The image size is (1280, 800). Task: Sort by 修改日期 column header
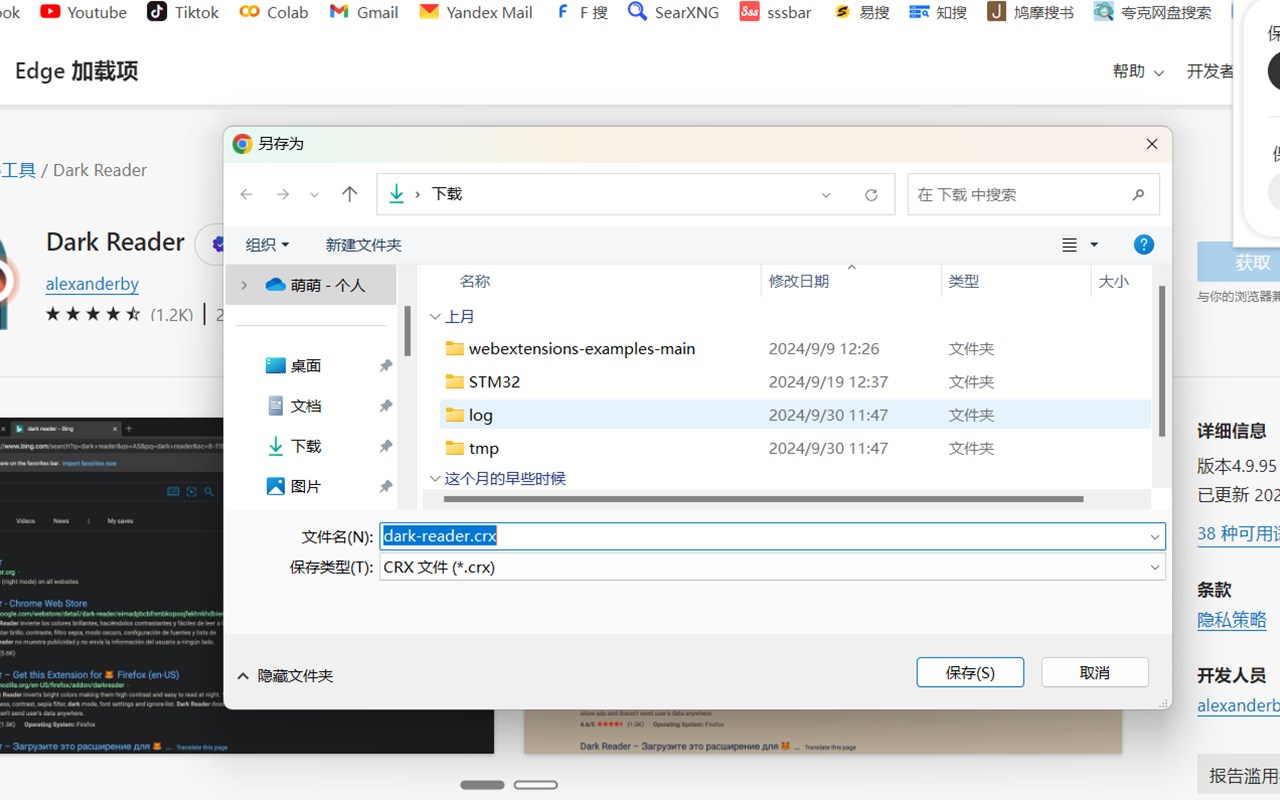(799, 281)
